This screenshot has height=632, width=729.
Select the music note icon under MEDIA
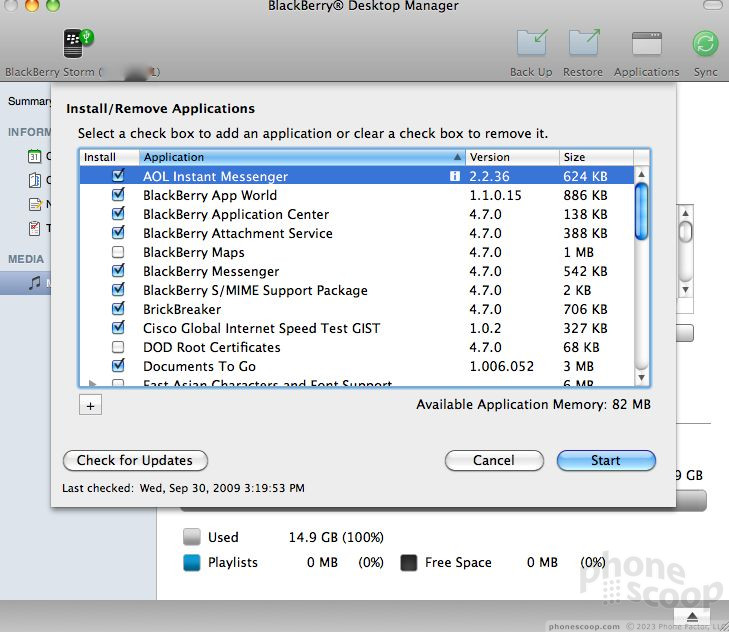(x=35, y=282)
